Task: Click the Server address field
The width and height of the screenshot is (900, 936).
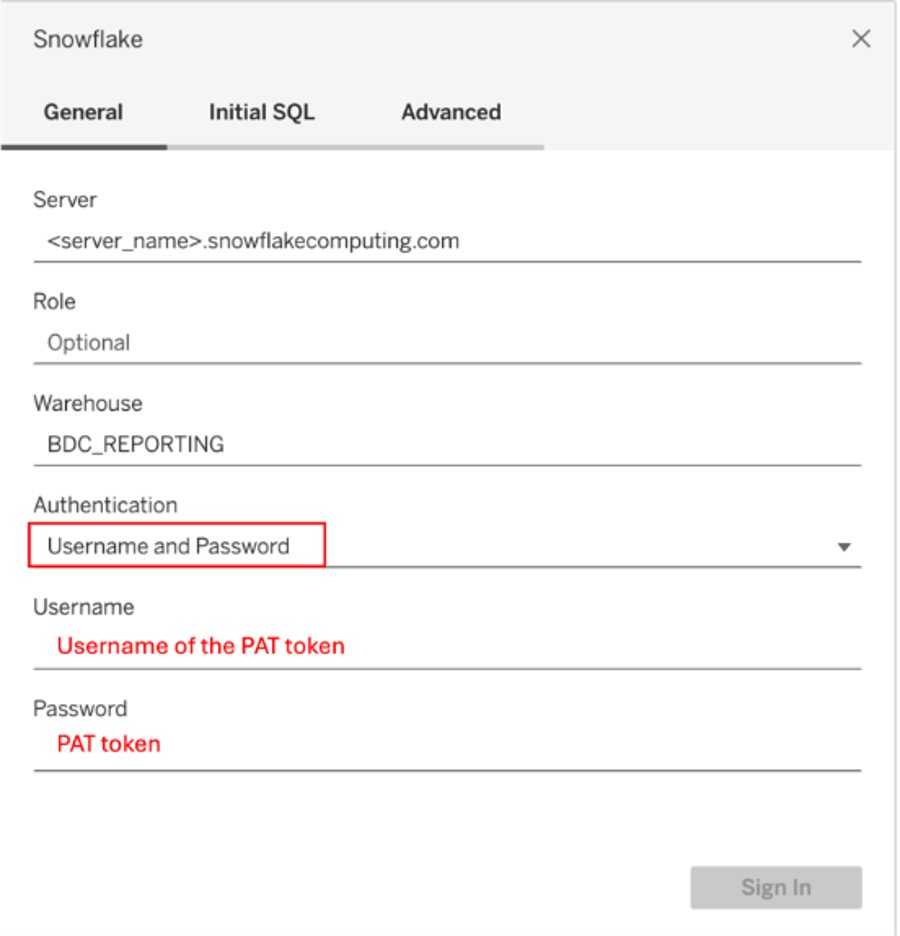Action: (450, 241)
